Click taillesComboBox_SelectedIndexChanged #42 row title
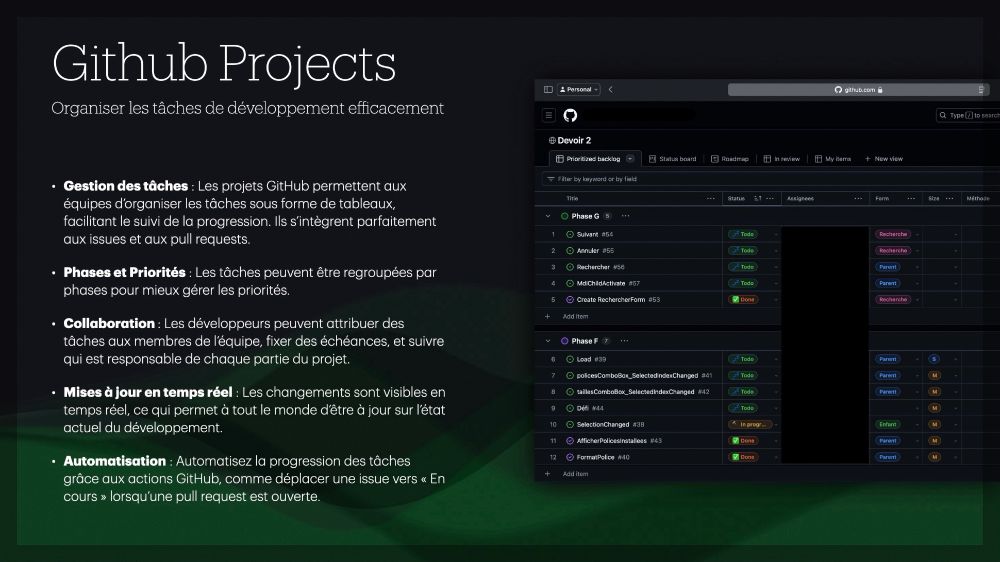1000x562 pixels. point(643,392)
